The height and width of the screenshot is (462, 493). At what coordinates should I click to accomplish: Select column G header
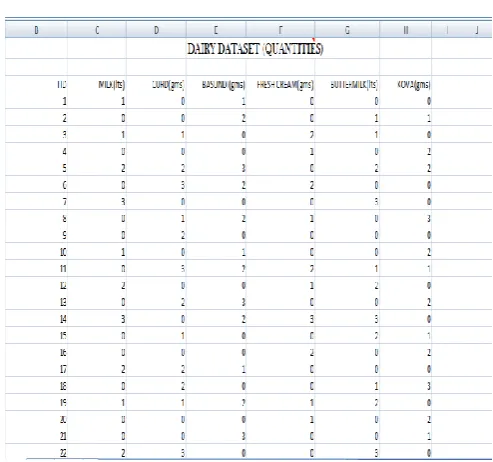(x=347, y=30)
